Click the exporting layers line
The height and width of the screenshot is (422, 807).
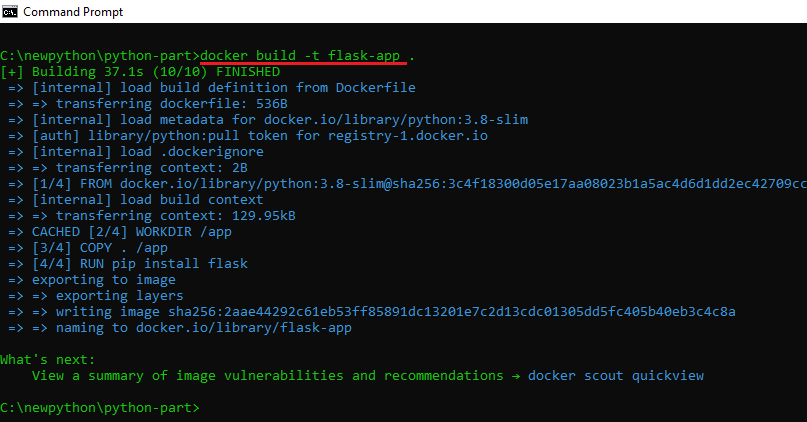point(96,295)
